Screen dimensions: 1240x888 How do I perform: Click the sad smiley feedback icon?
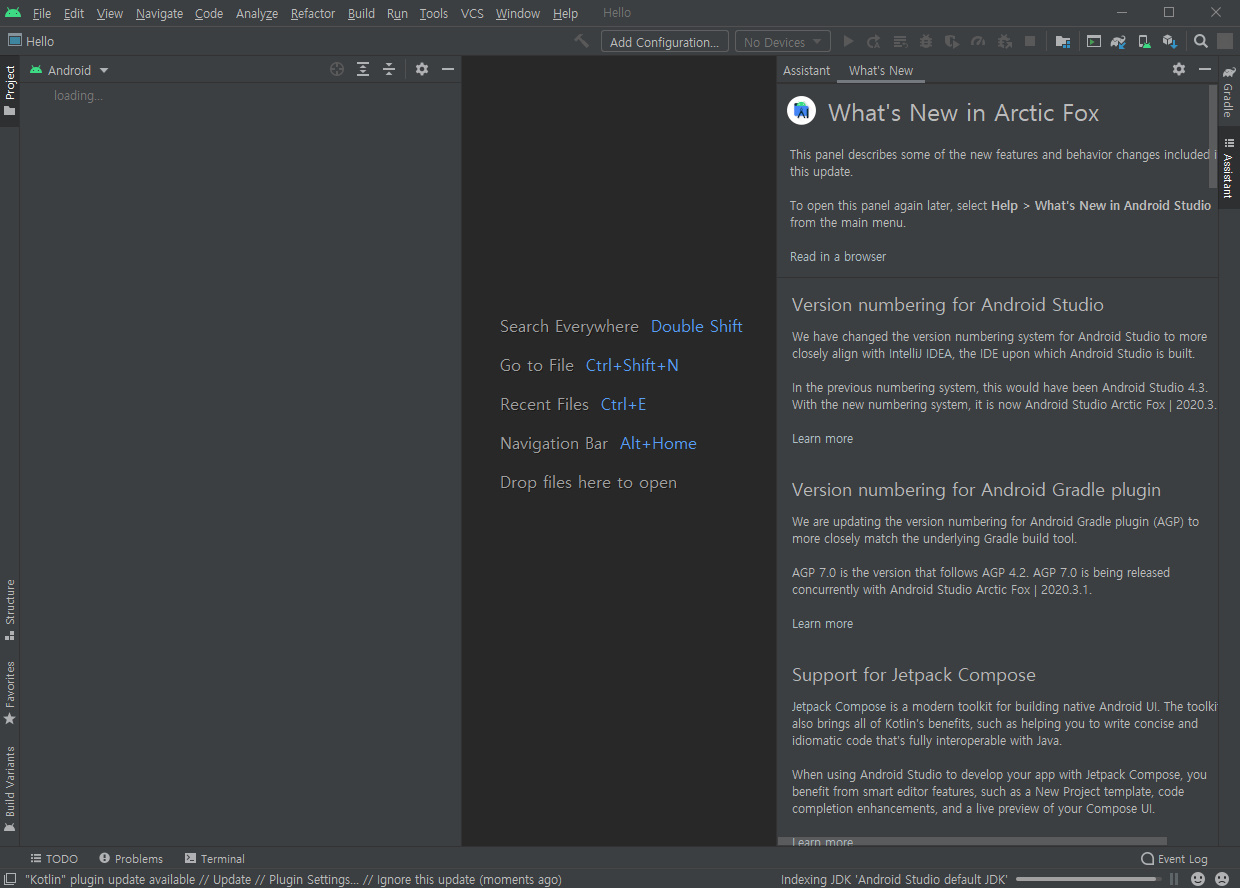point(1222,879)
